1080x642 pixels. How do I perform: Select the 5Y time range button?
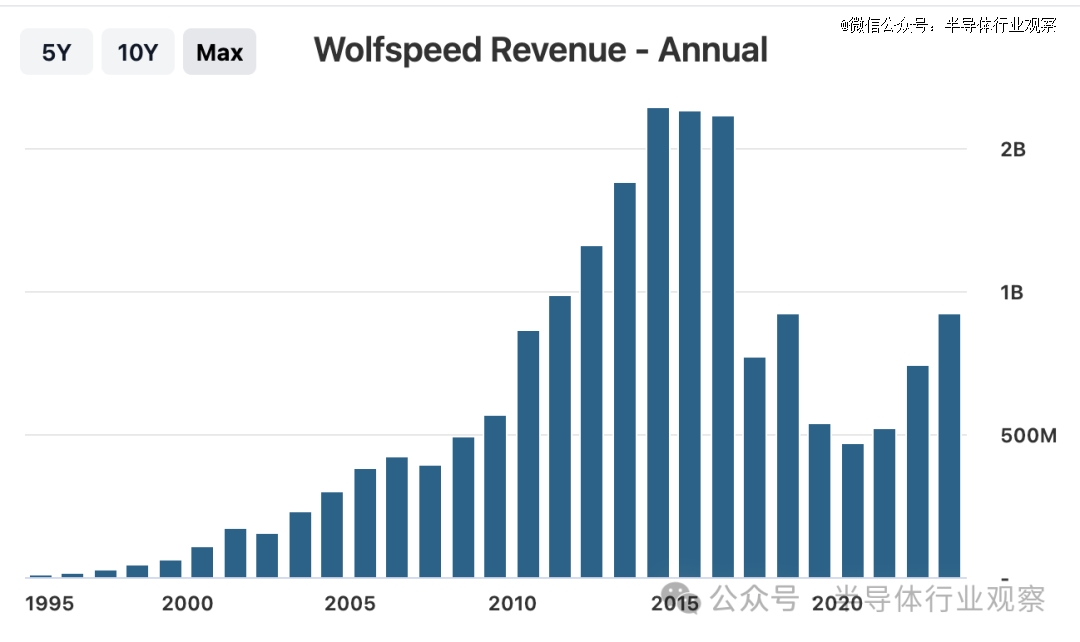[x=56, y=52]
